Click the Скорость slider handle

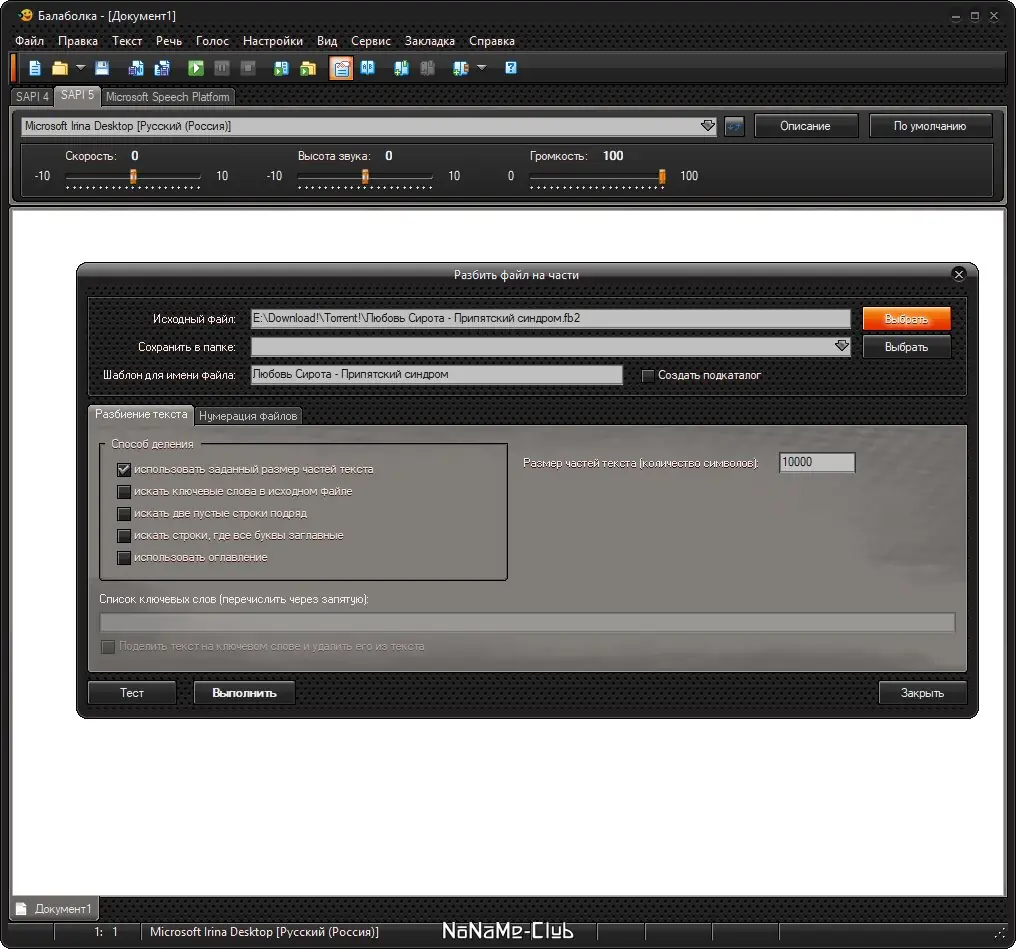[133, 177]
